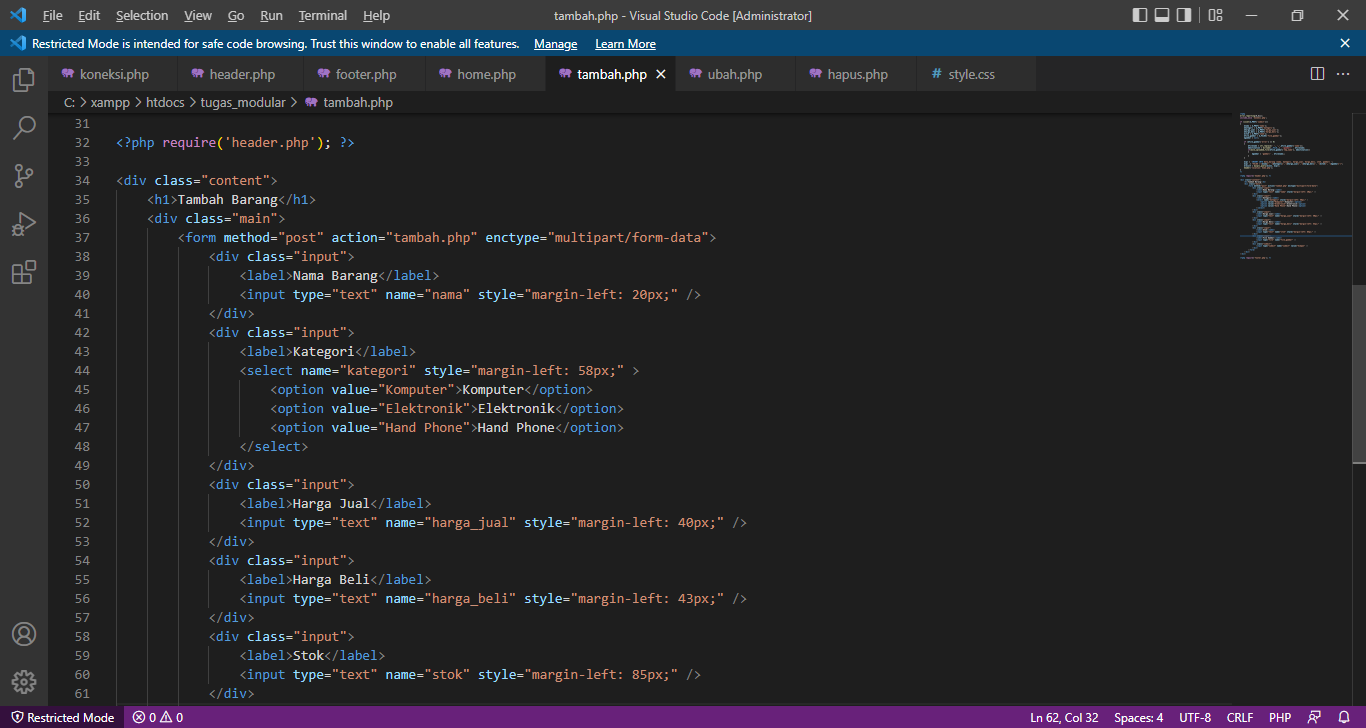1366x728 pixels.
Task: Expand the tugas_modular breadcrumb
Action: pos(243,102)
